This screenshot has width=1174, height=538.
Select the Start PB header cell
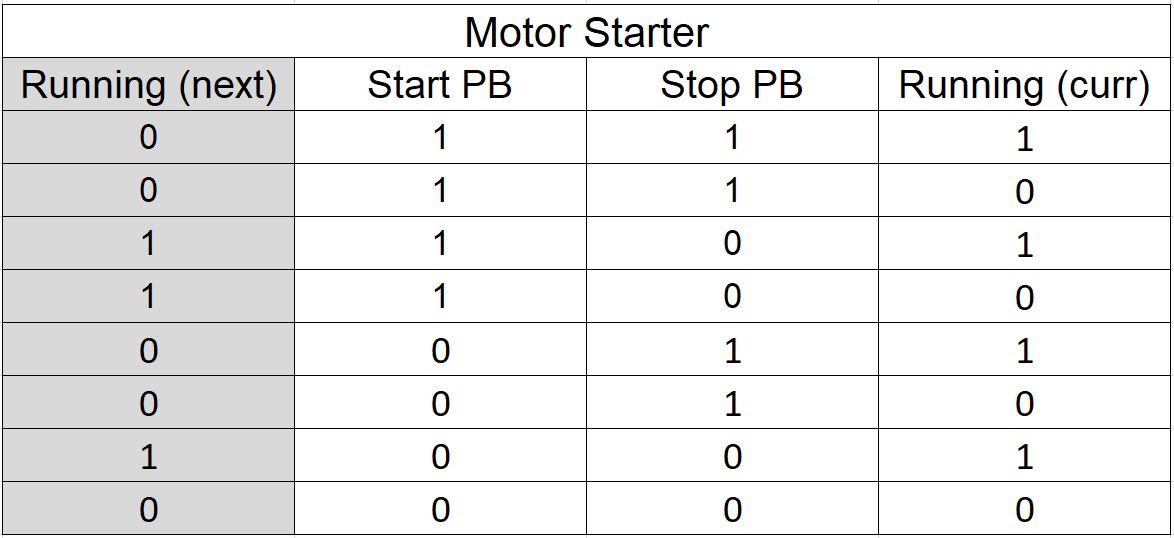(x=440, y=85)
